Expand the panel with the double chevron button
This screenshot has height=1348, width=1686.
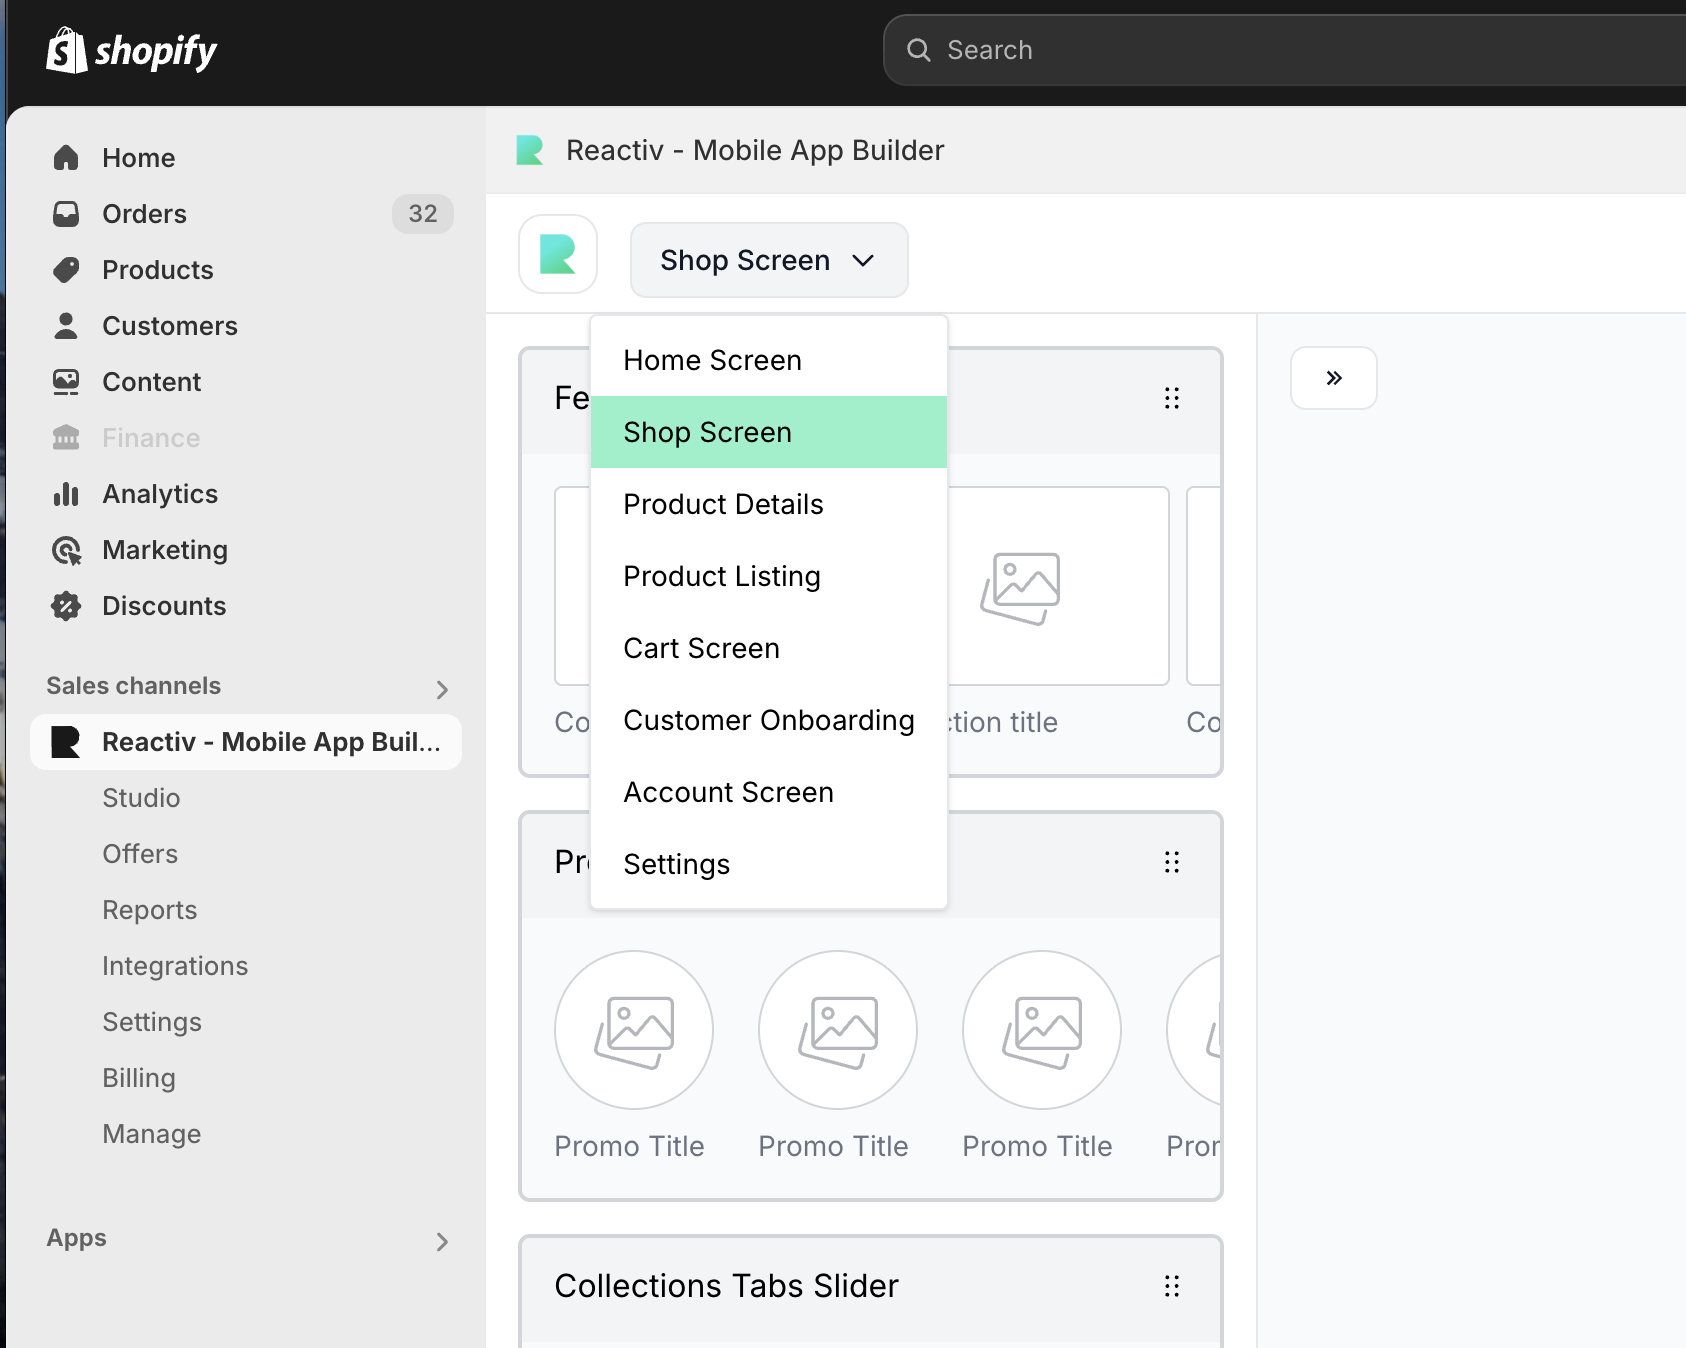point(1333,378)
